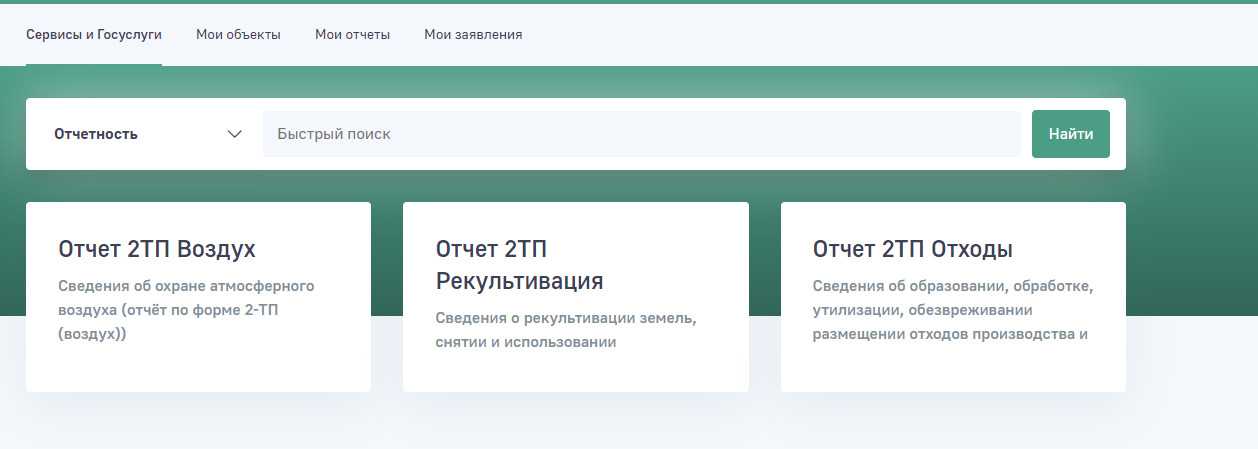Click empty space at bottom of Отходы card
This screenshot has height=449, width=1258.
pos(952,370)
